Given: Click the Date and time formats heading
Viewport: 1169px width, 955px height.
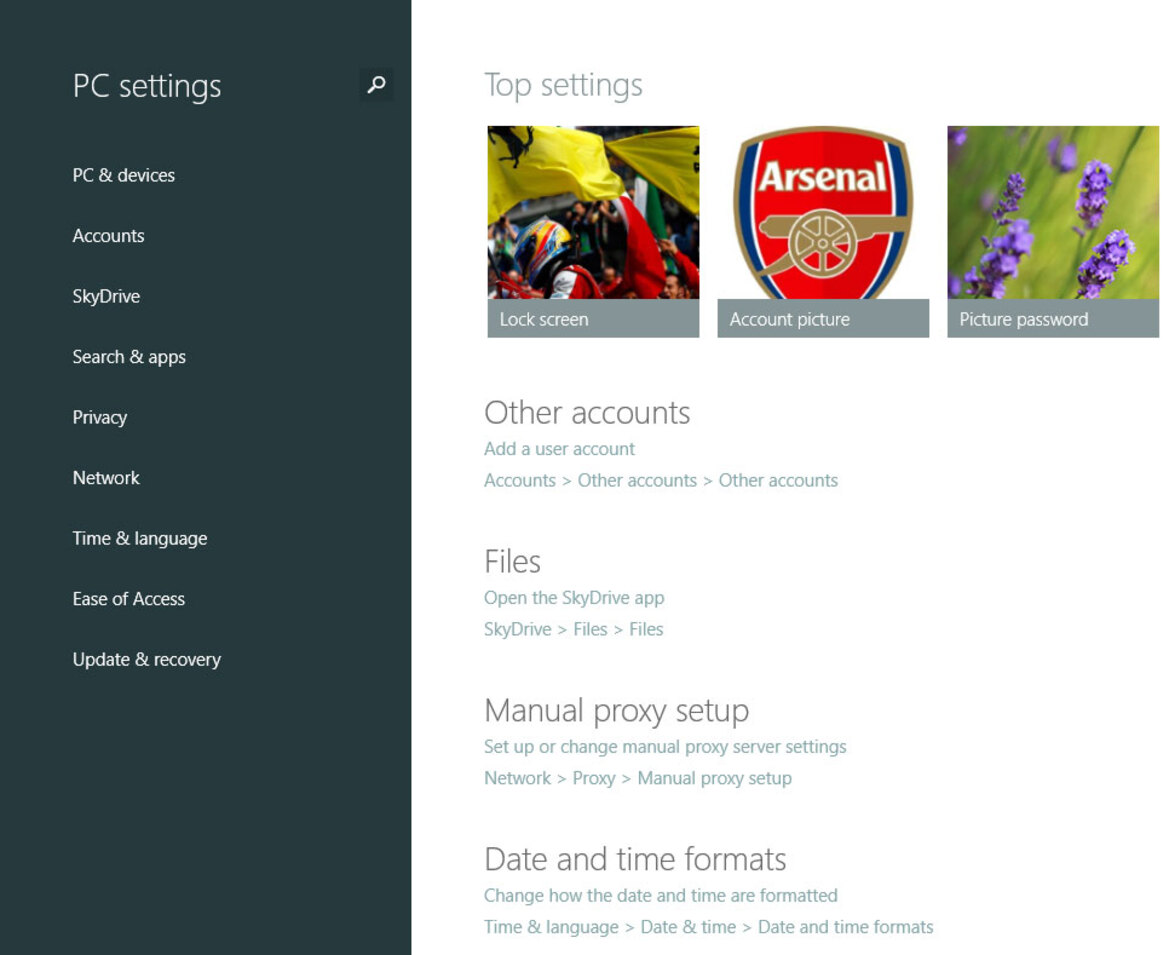Looking at the screenshot, I should coord(635,860).
